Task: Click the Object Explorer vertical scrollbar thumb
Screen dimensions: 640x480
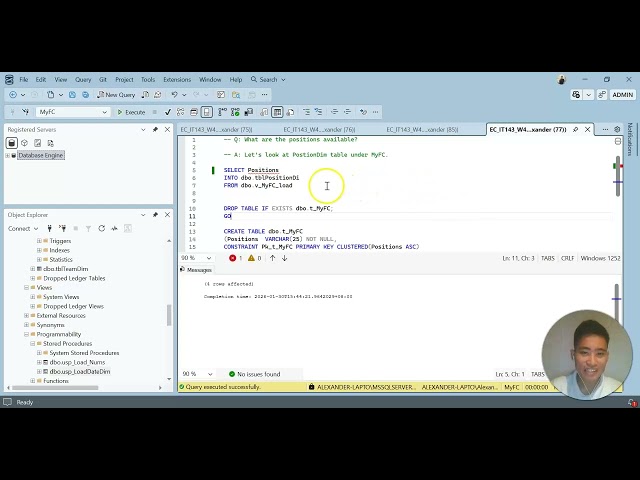Action: (x=169, y=315)
